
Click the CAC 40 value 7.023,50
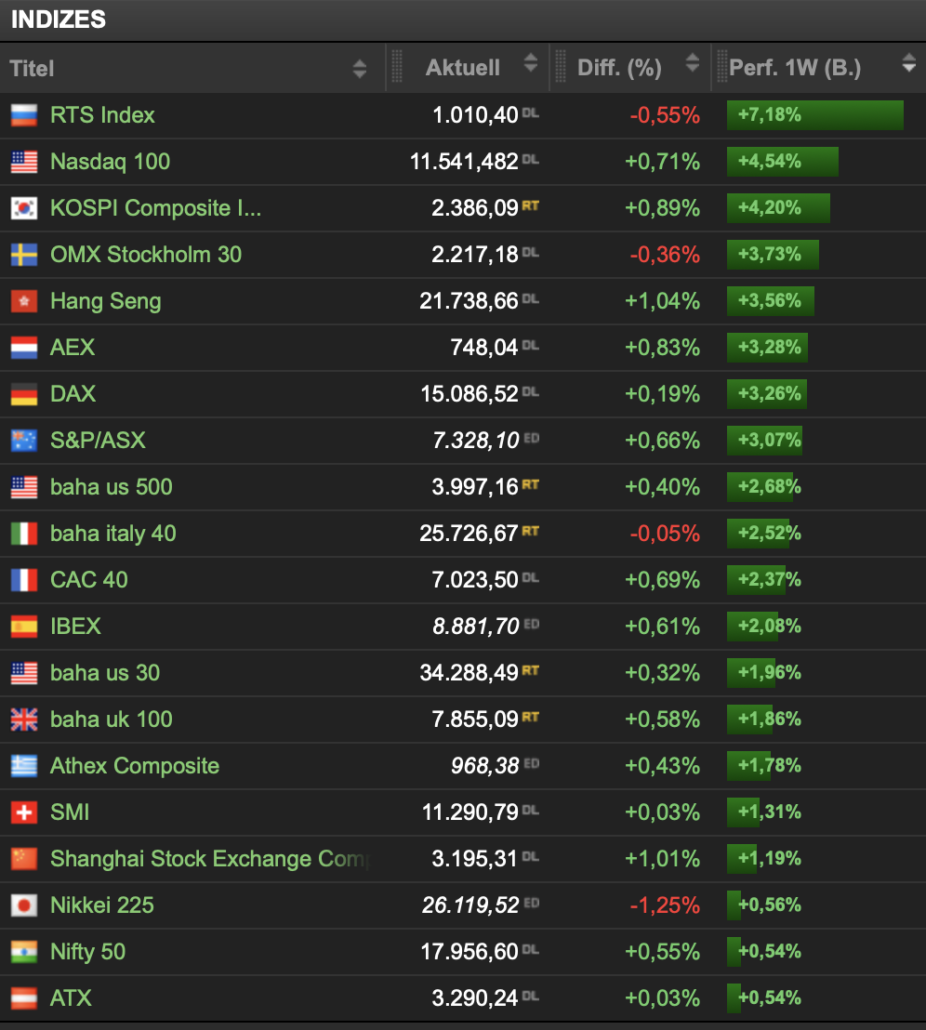pyautogui.click(x=475, y=580)
